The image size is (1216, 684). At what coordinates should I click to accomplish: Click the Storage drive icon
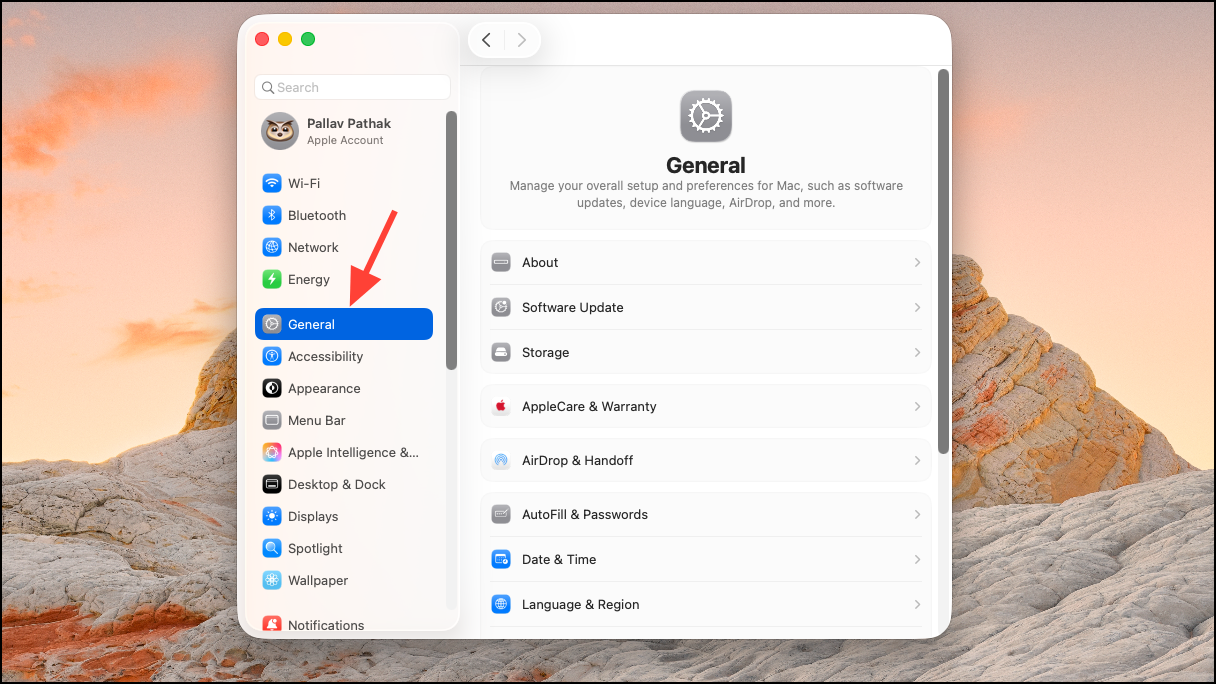tap(501, 352)
